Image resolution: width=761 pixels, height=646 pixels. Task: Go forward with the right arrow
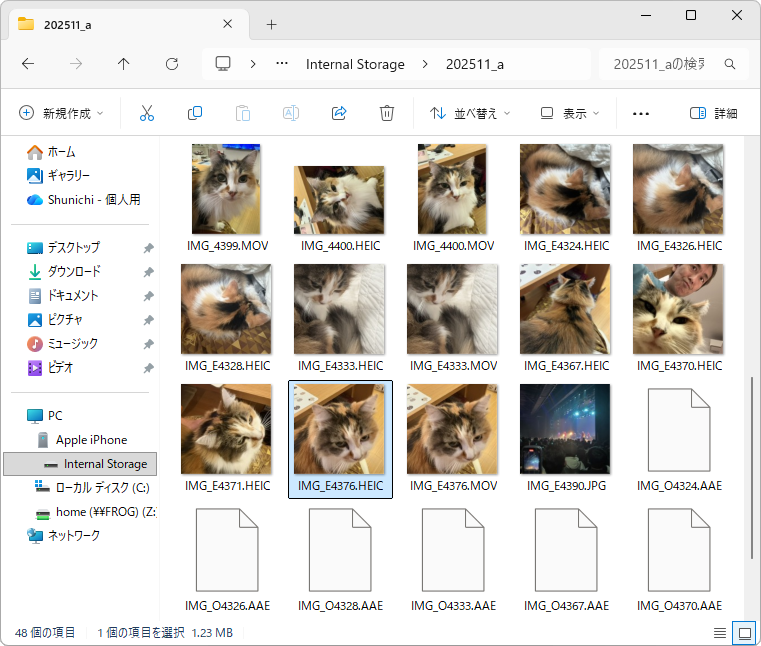tap(76, 64)
